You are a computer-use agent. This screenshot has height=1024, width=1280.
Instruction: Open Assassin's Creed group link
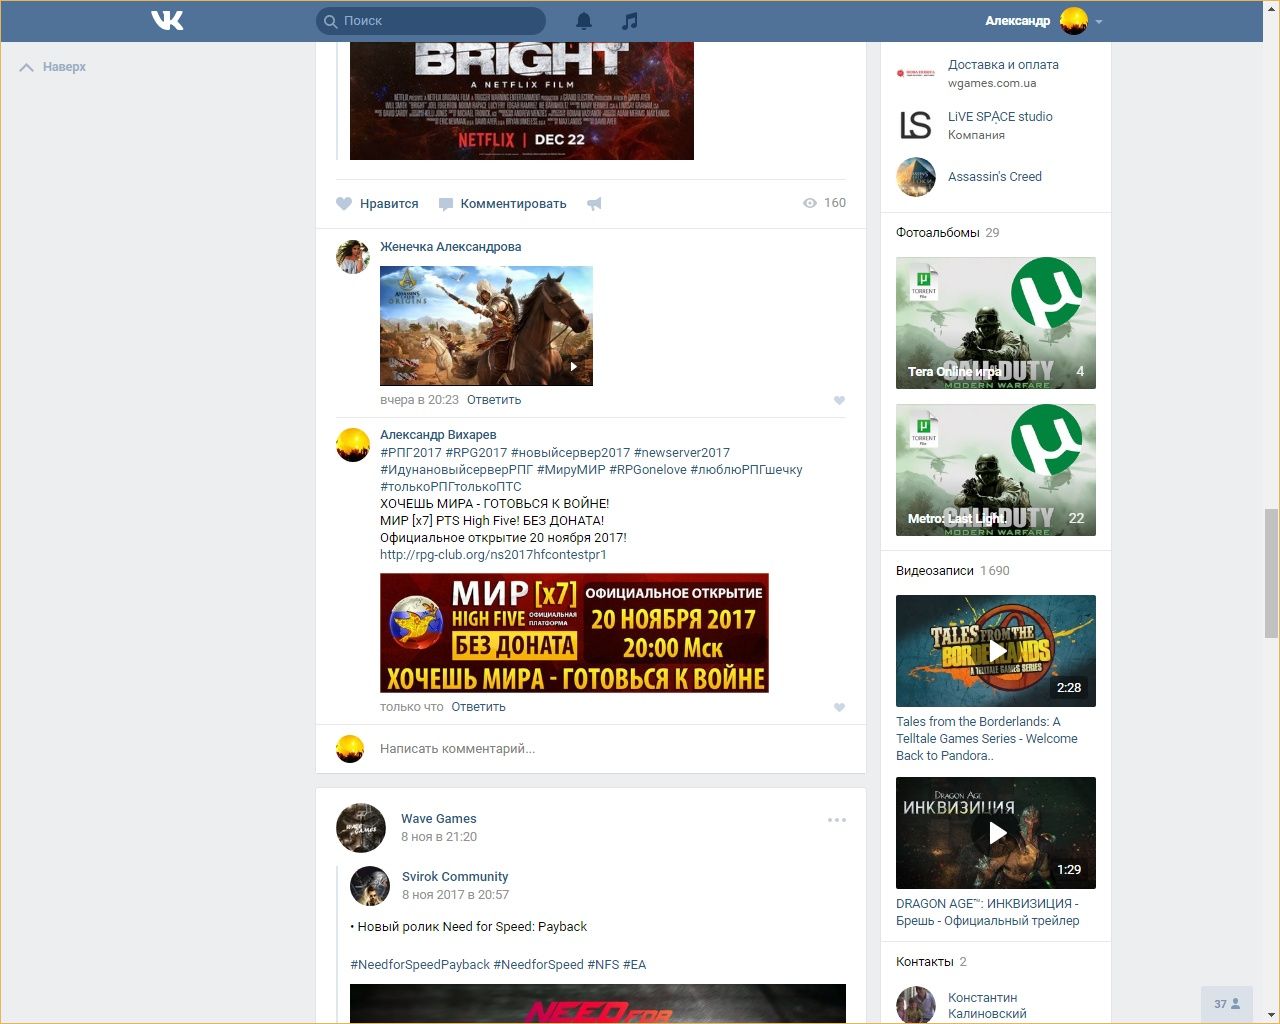pos(995,177)
